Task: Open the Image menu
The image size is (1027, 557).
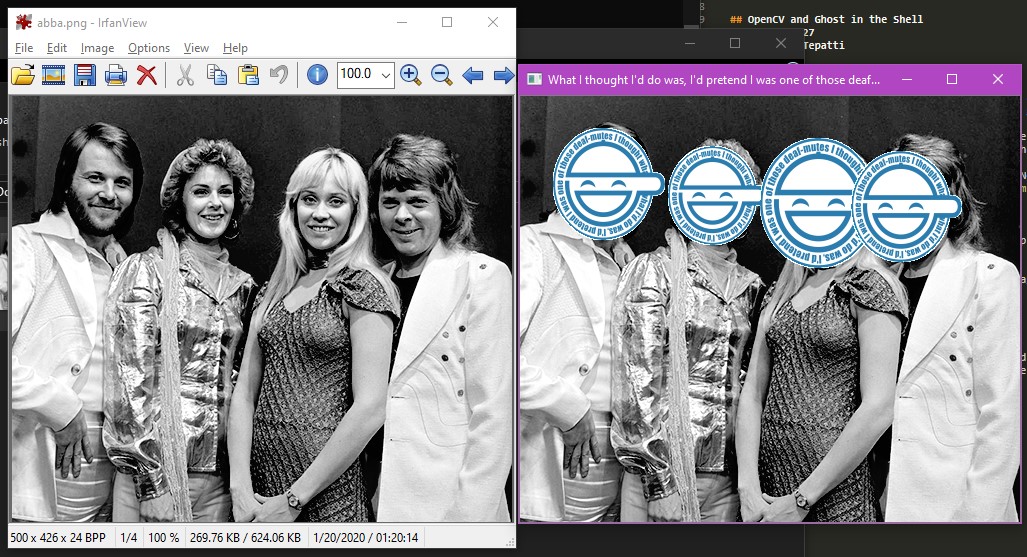Action: point(97,48)
